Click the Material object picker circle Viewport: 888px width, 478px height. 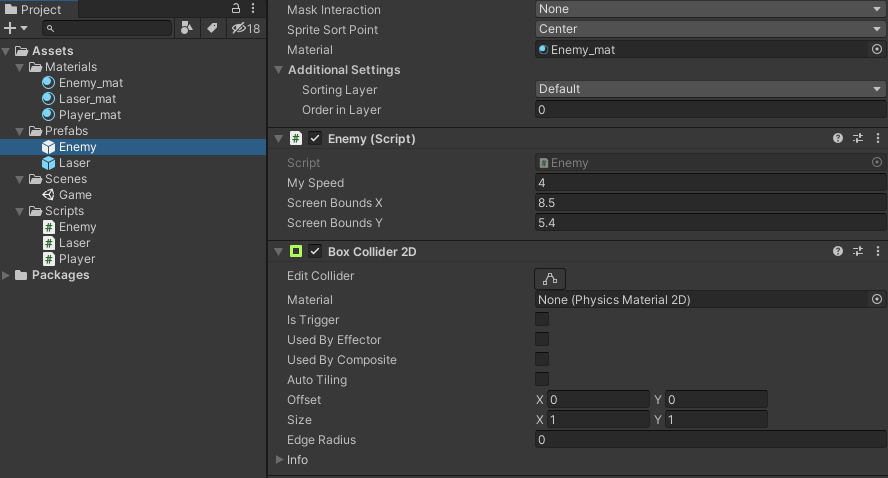[x=877, y=49]
